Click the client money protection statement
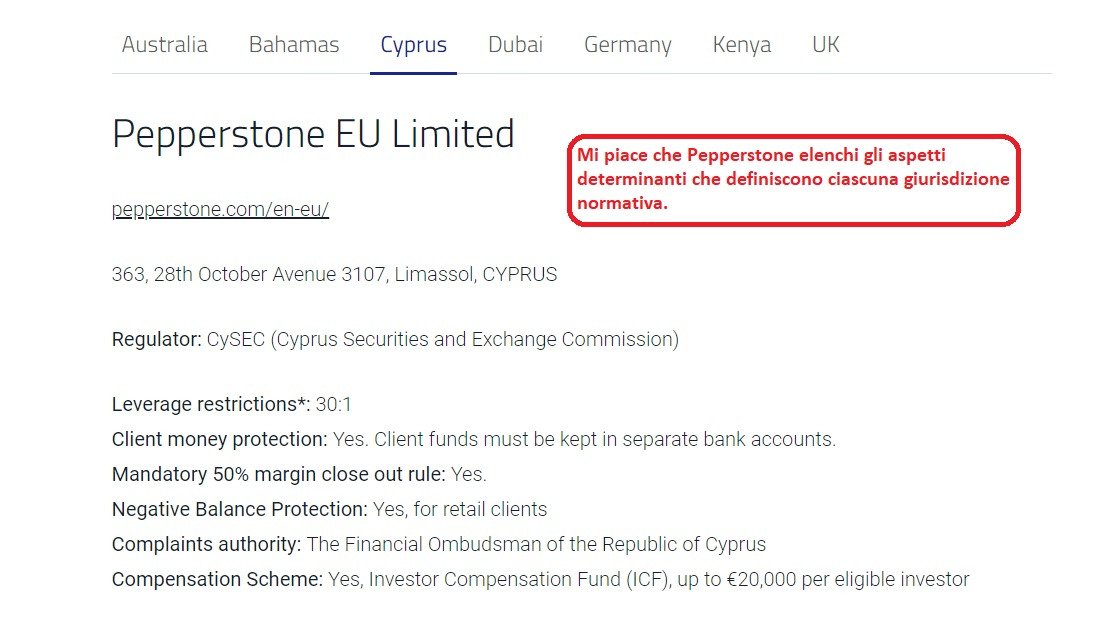Image resolution: width=1096 pixels, height=632 pixels. [x=473, y=439]
